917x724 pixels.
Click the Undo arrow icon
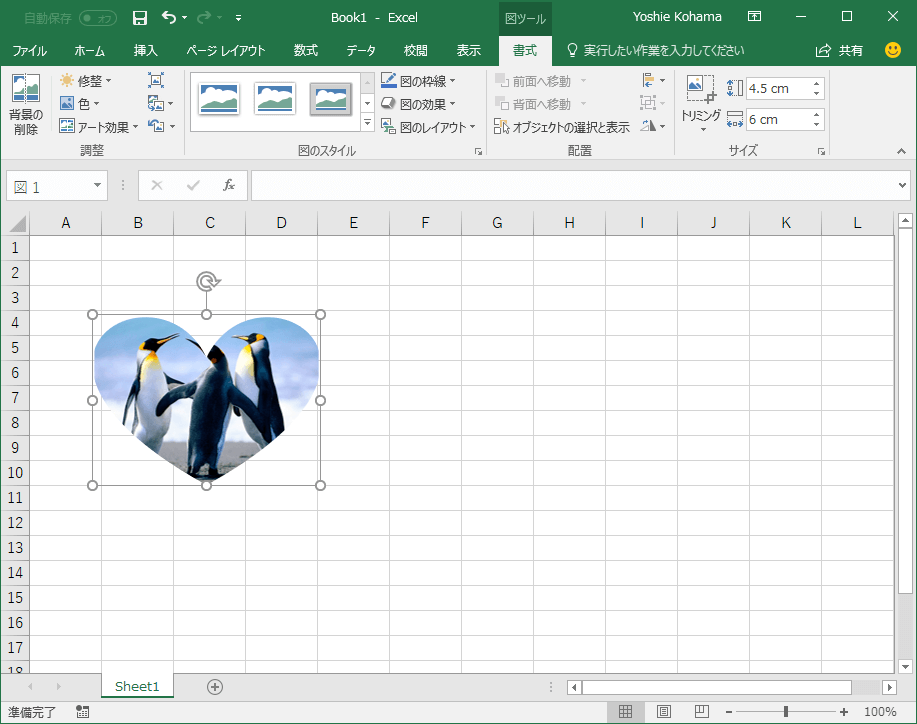click(169, 18)
